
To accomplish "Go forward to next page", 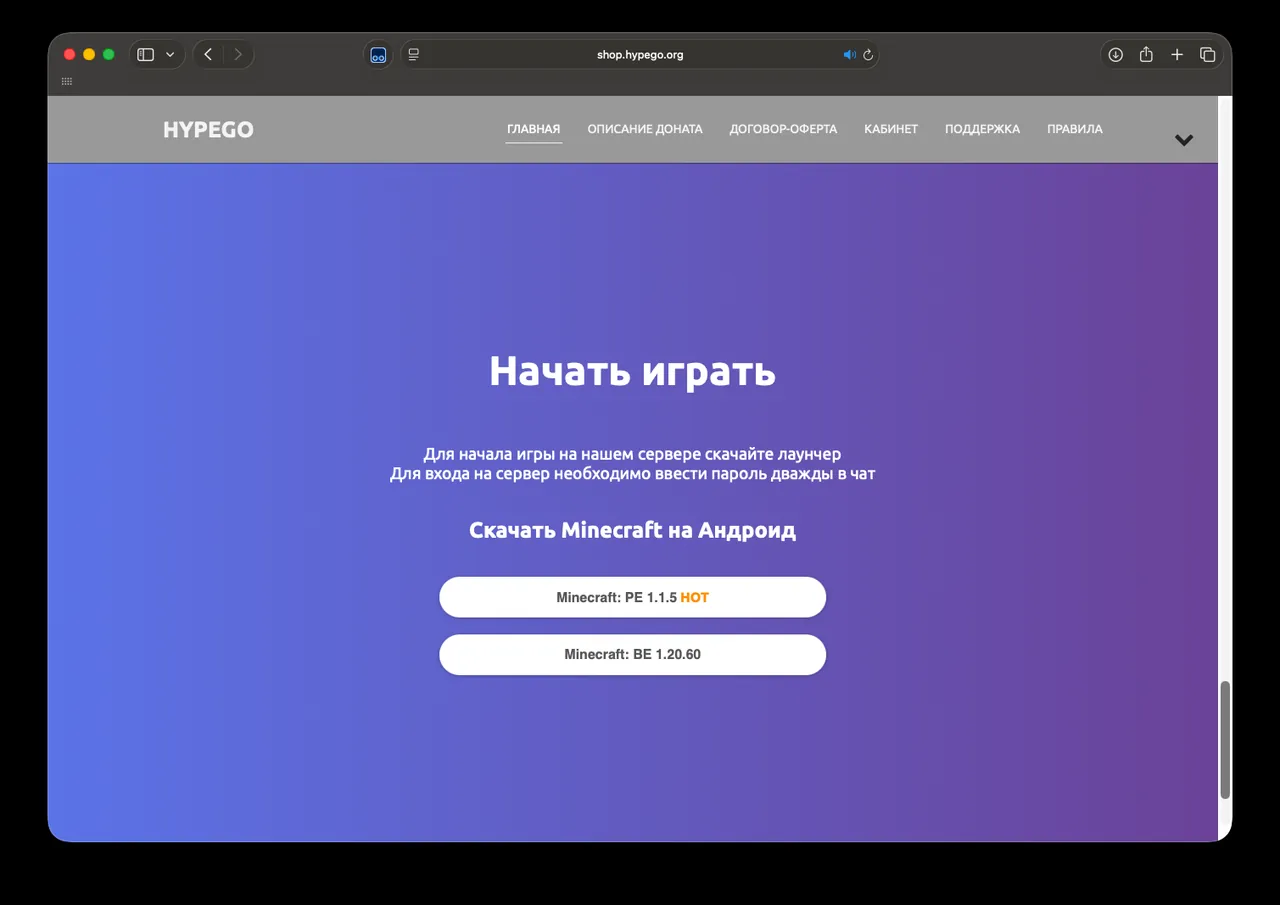I will pos(238,55).
